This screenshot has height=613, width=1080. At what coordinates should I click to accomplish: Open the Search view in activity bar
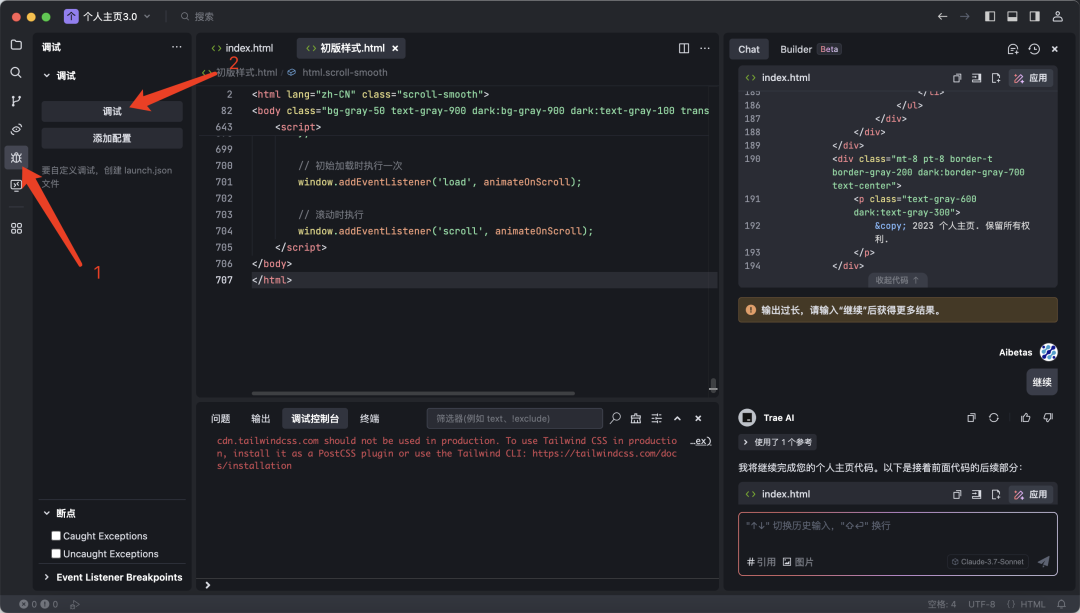coord(16,72)
